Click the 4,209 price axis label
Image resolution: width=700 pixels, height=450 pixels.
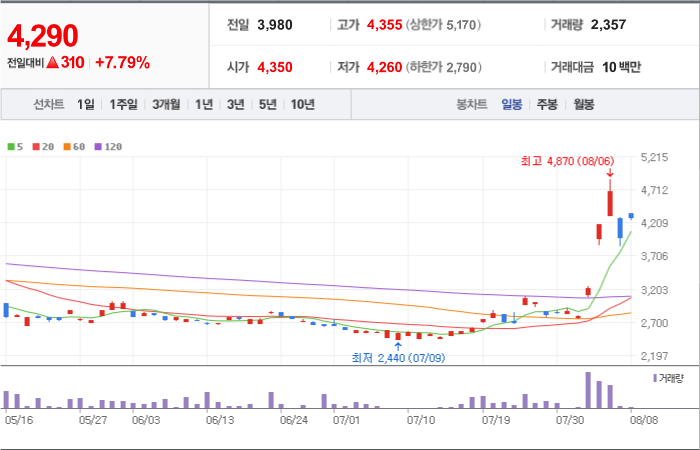click(x=654, y=223)
